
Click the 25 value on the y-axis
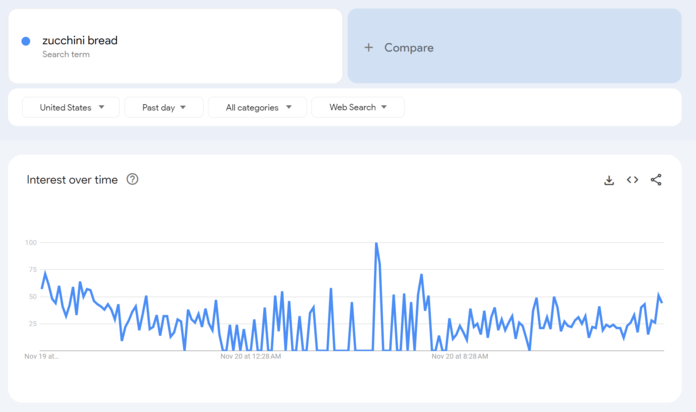pyautogui.click(x=31, y=324)
